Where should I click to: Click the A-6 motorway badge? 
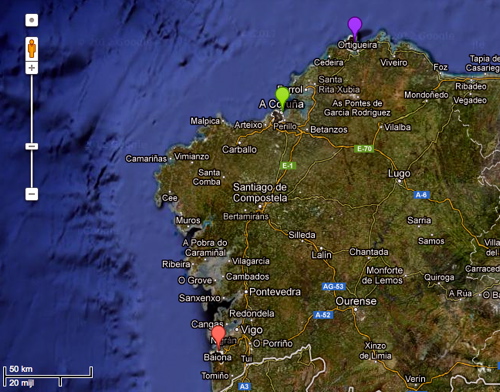click(x=421, y=195)
